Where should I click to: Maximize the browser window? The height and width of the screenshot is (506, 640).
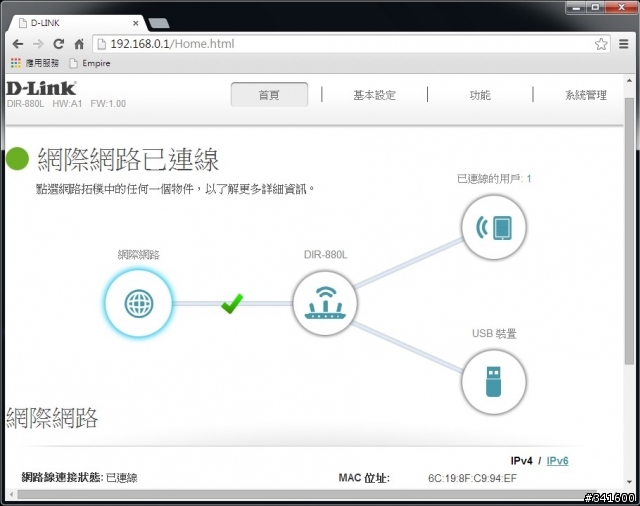[x=596, y=8]
